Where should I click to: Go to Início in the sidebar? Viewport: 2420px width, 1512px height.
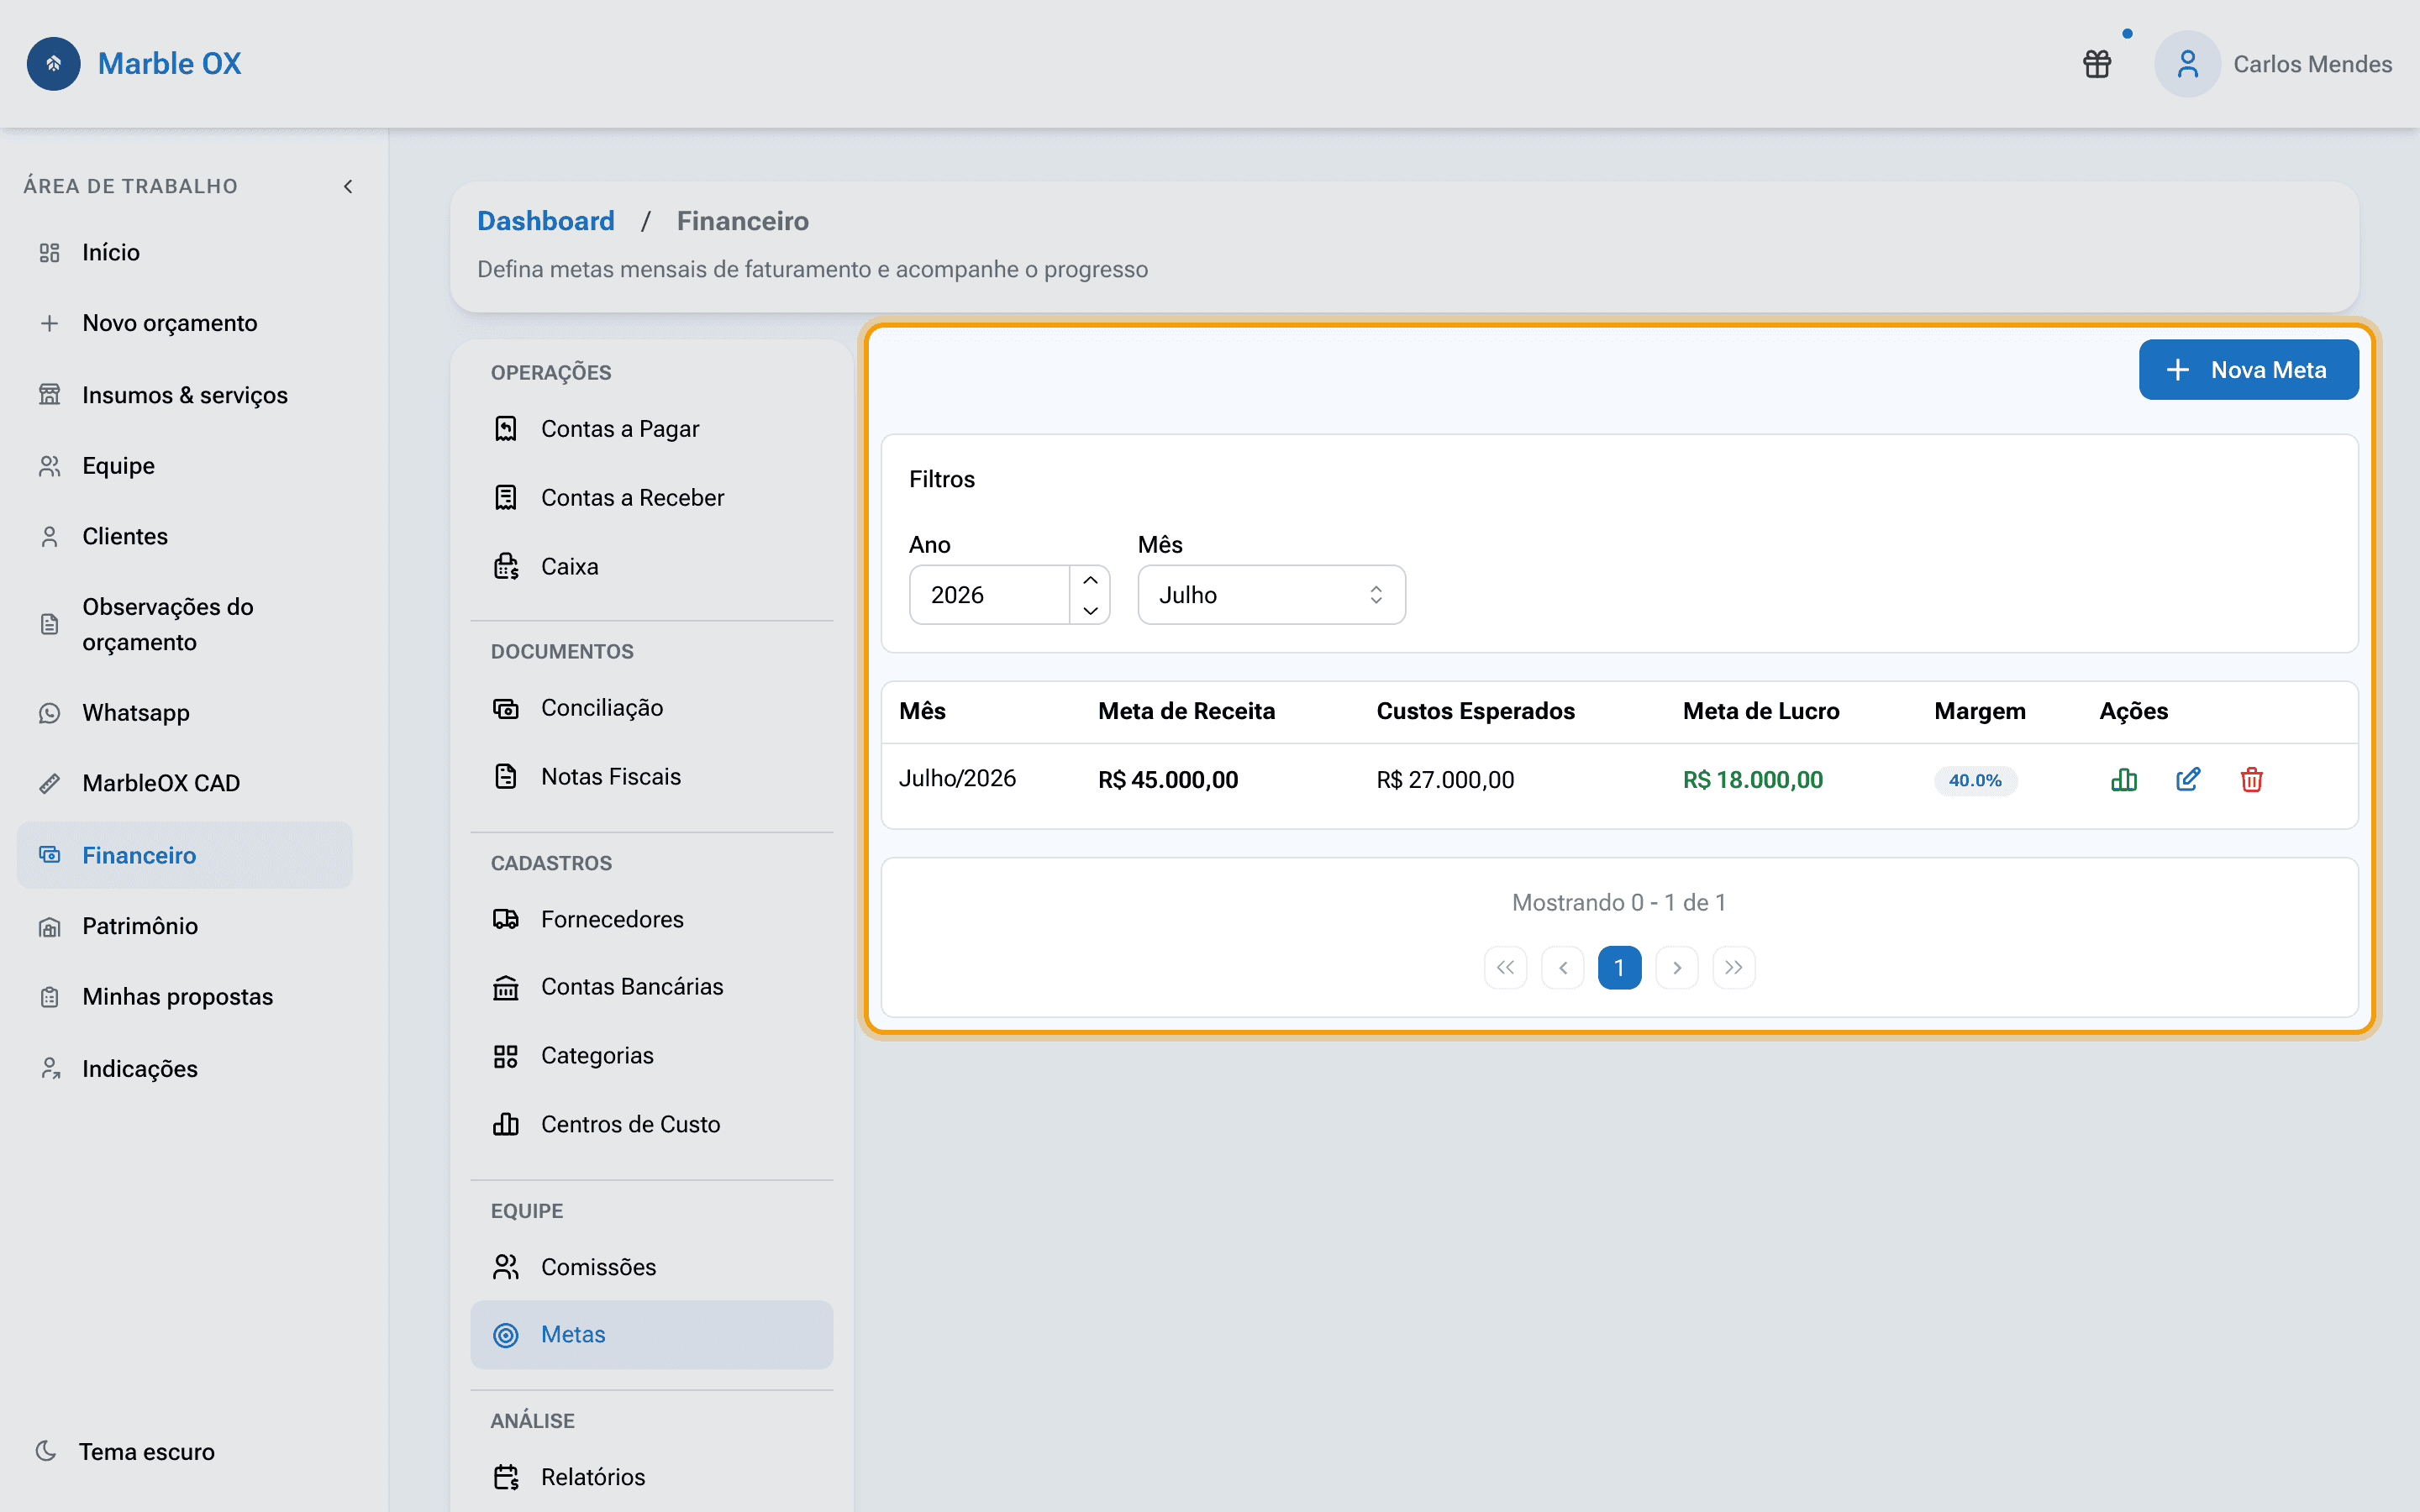click(185, 252)
